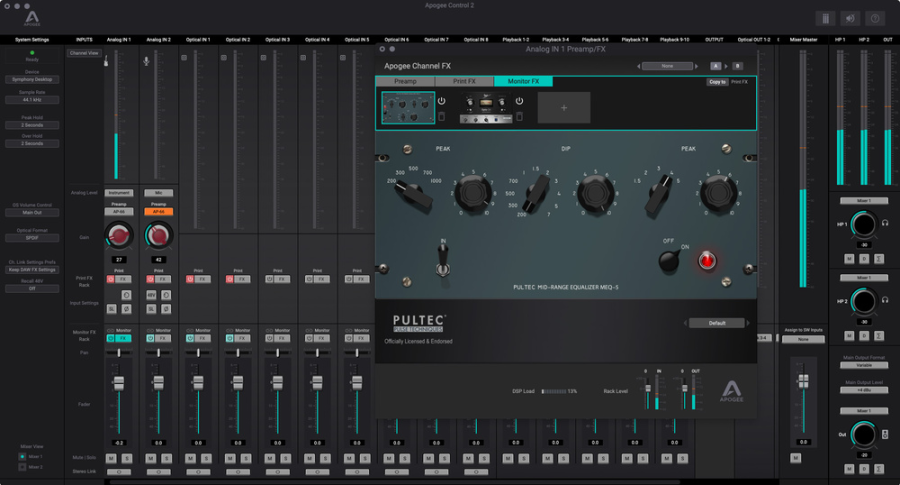Open the Optical Format SPDIF dropdown
Viewport: 900px width, 485px height.
(32, 238)
